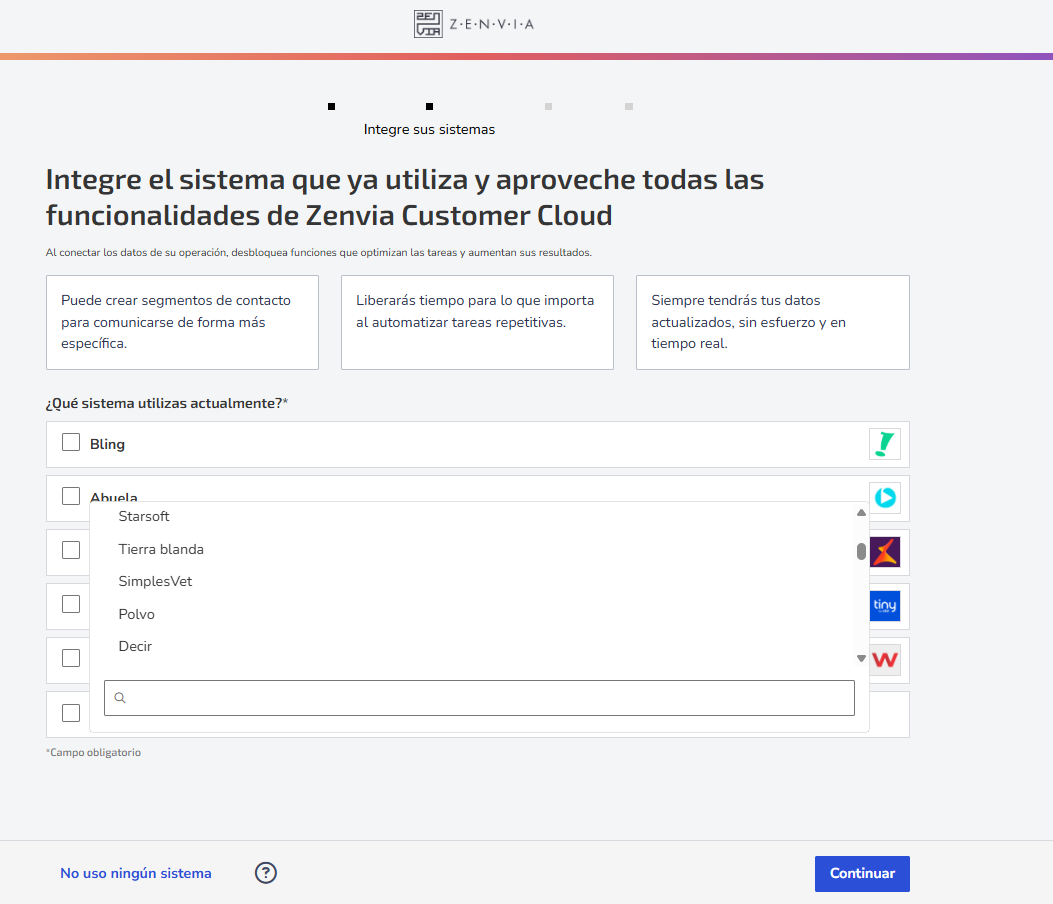Click the magnifier icon in search box
Viewport: 1053px width, 904px height.
tap(120, 698)
